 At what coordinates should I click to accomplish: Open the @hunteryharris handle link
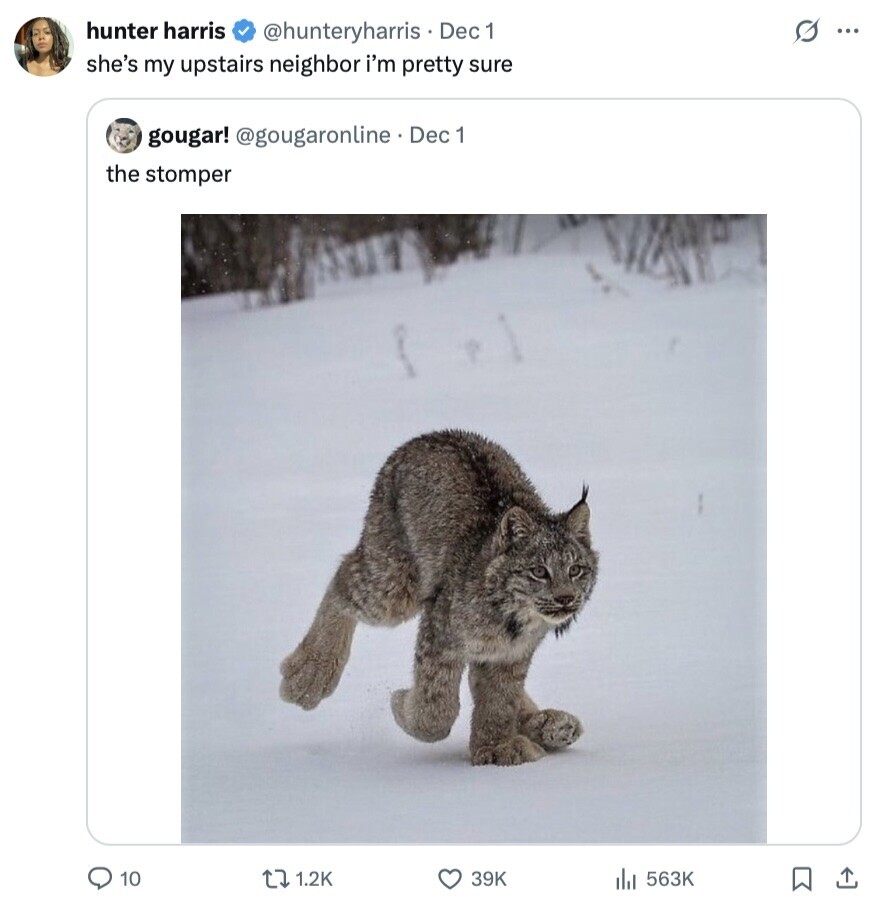340,31
